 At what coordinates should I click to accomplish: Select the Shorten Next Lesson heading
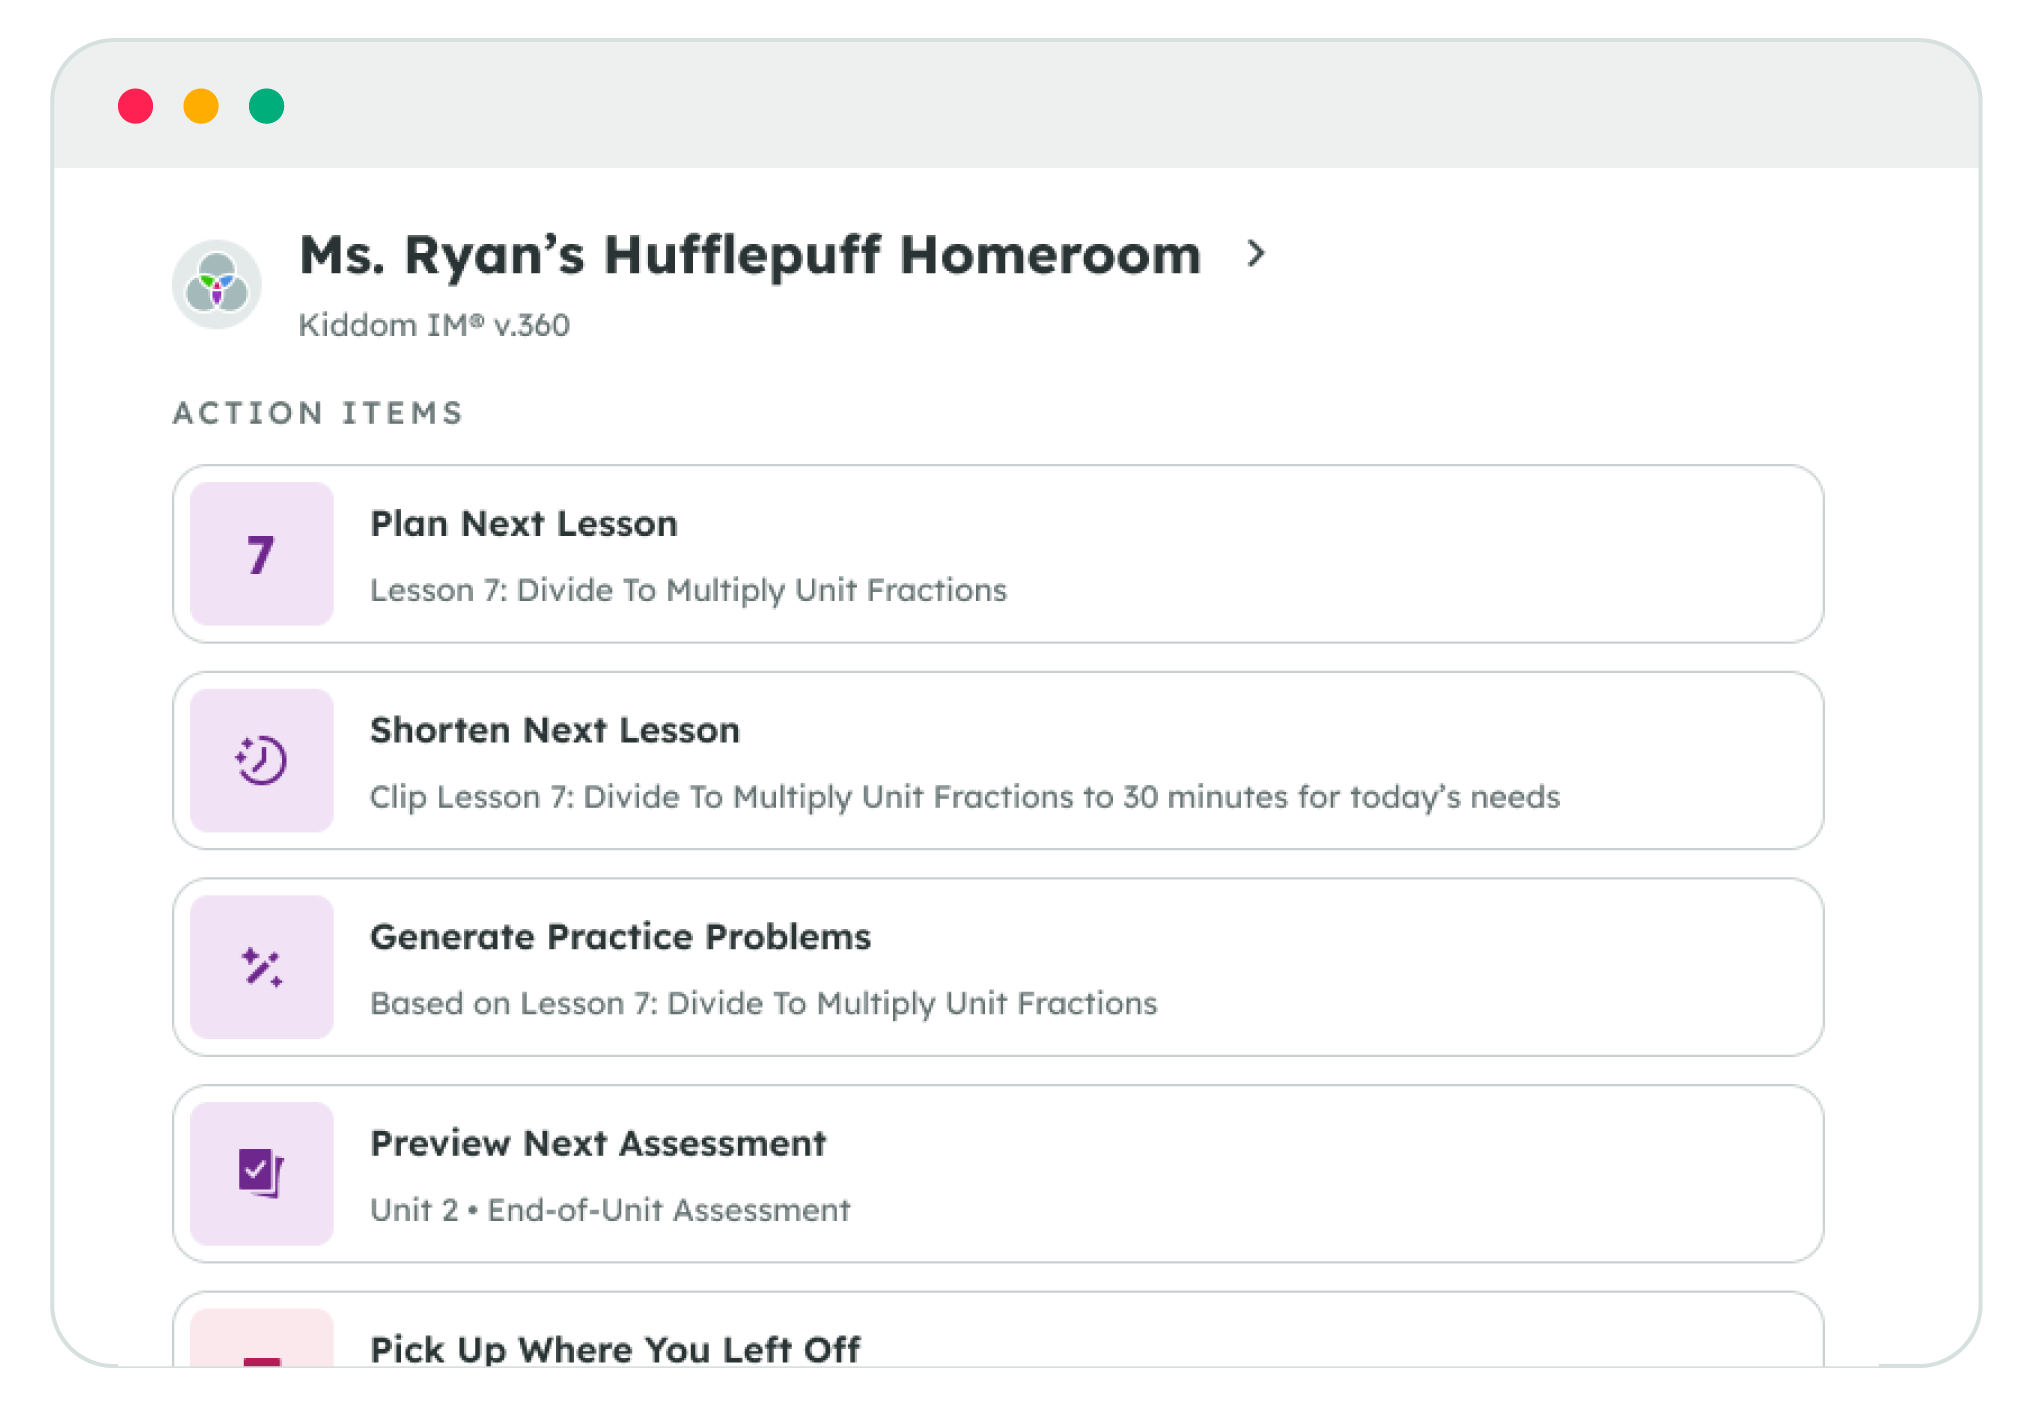[x=555, y=730]
